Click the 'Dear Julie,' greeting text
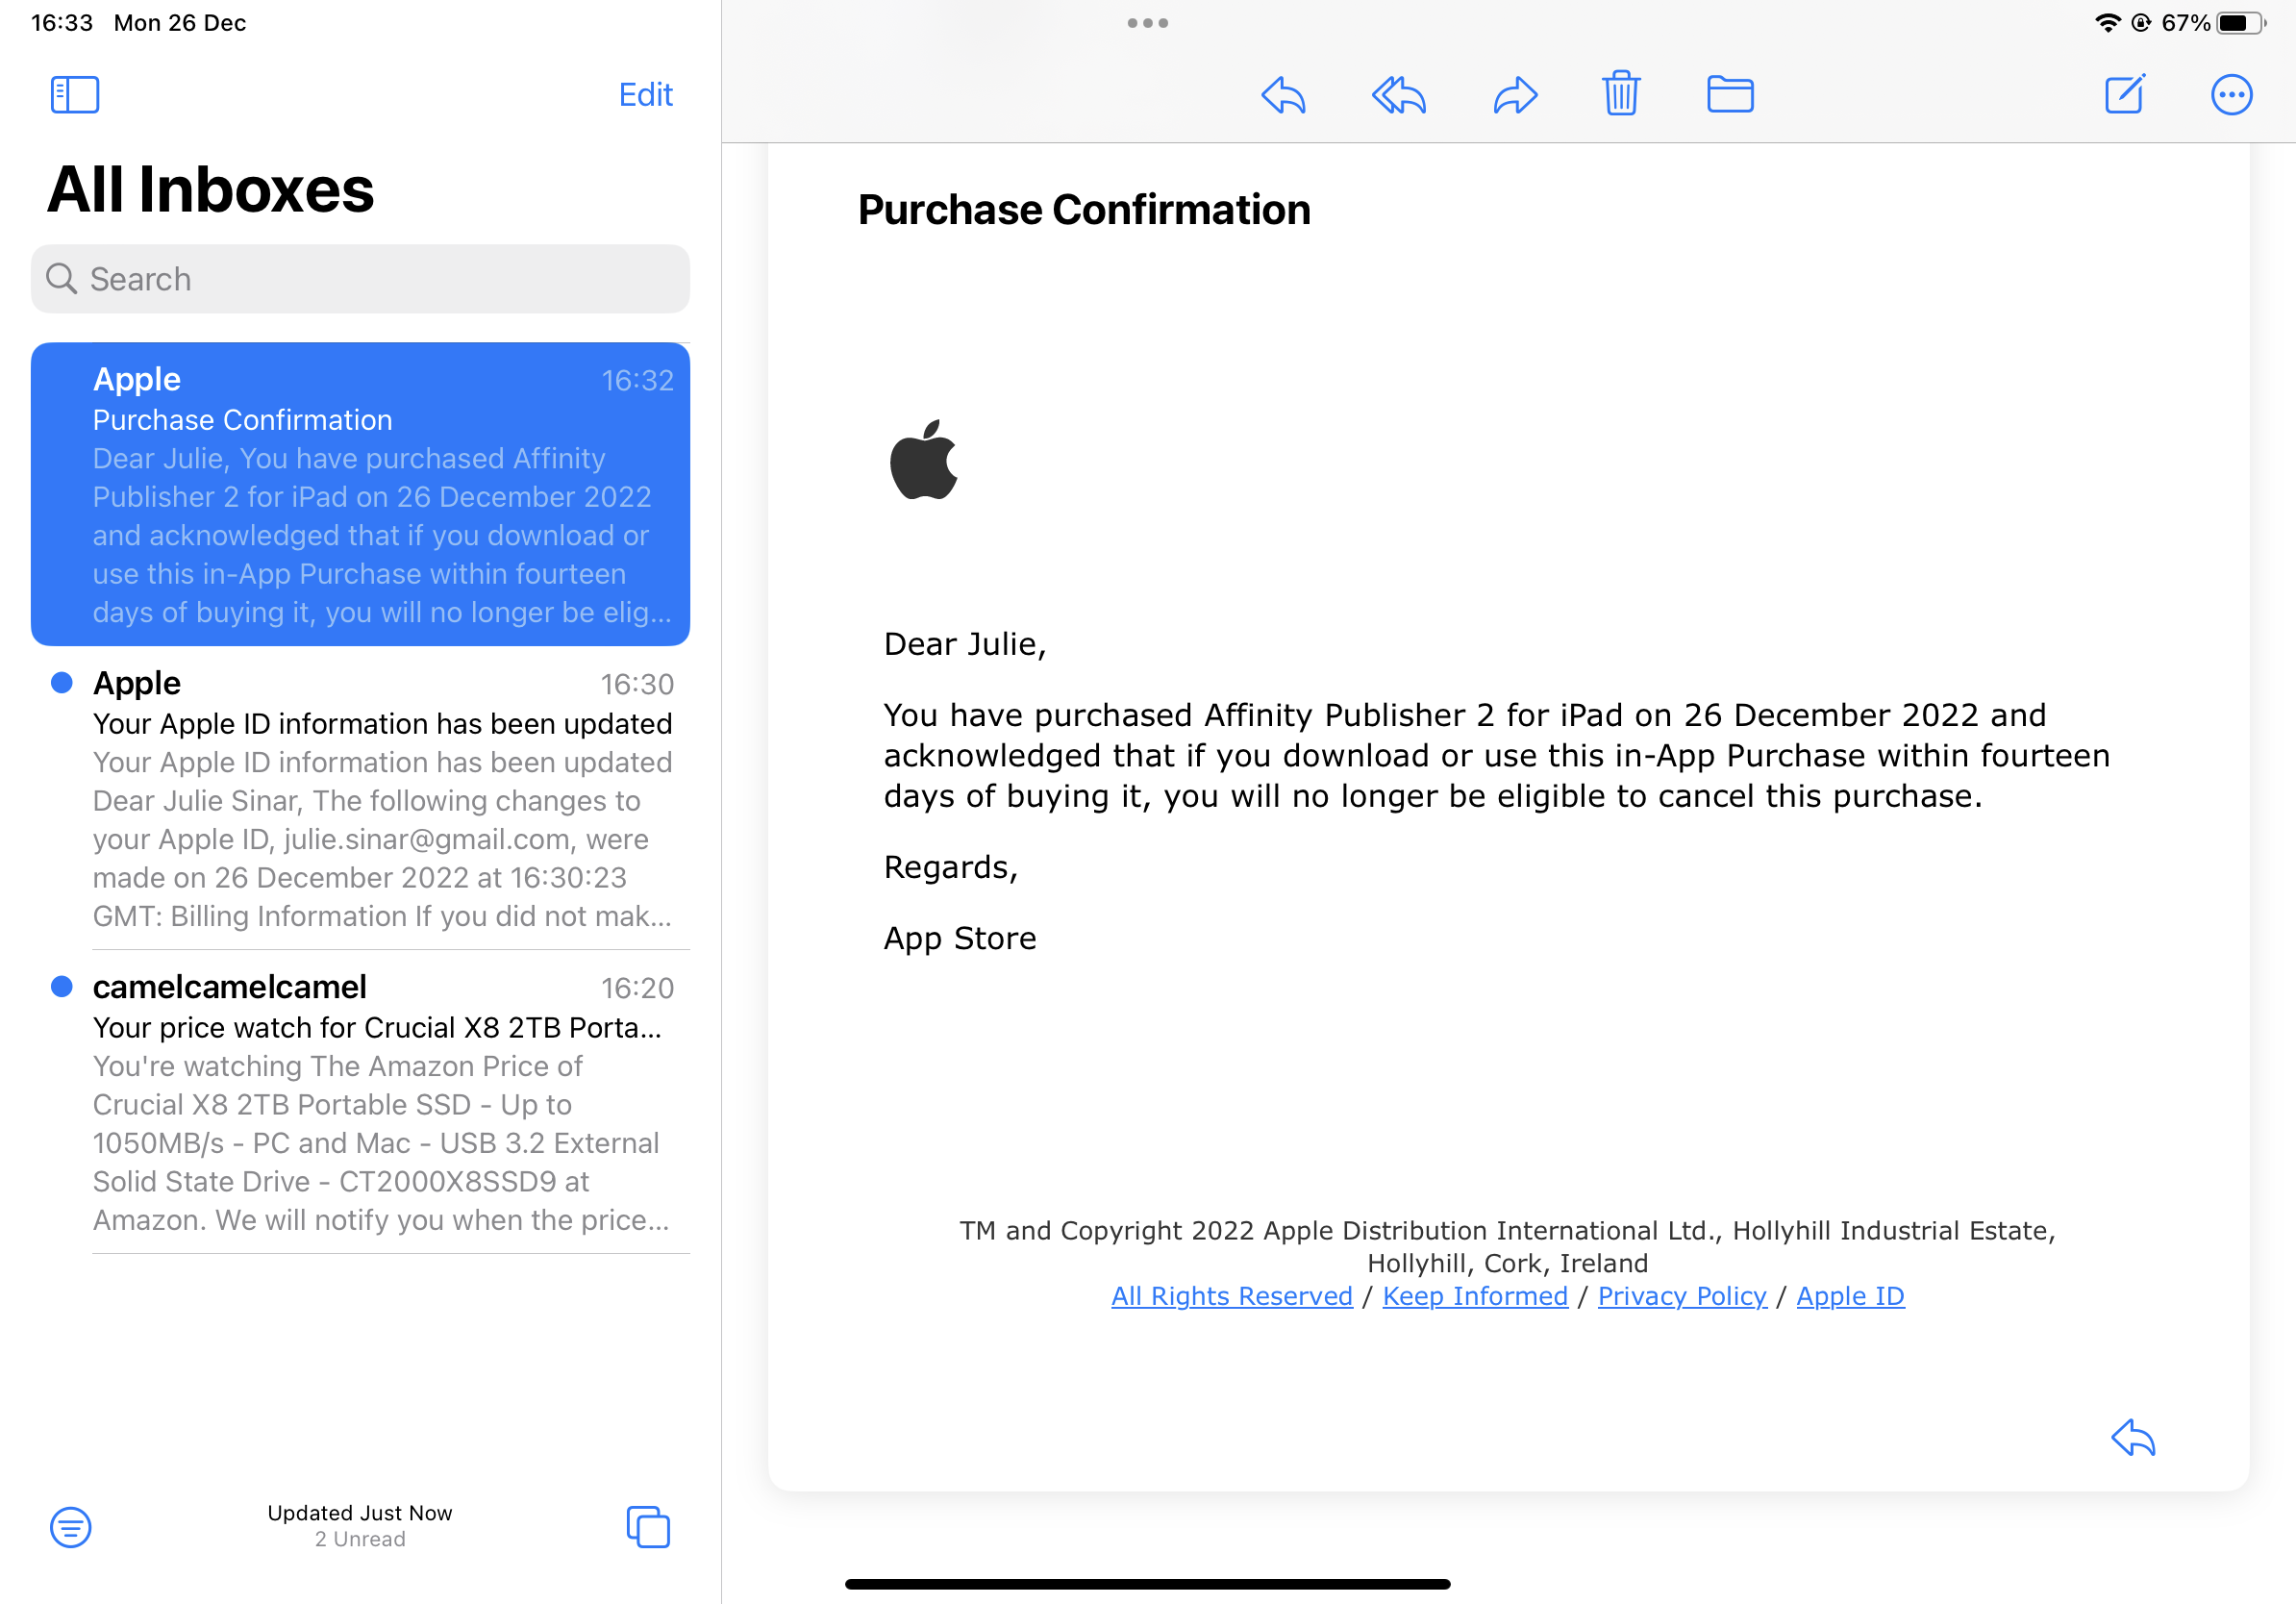Image resolution: width=2296 pixels, height=1604 pixels. click(965, 644)
